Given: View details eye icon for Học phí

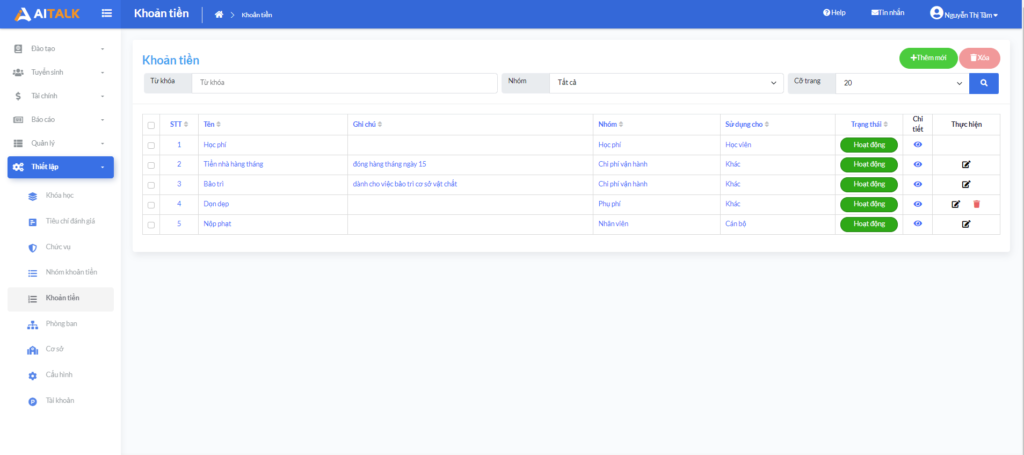Looking at the screenshot, I should click(918, 145).
